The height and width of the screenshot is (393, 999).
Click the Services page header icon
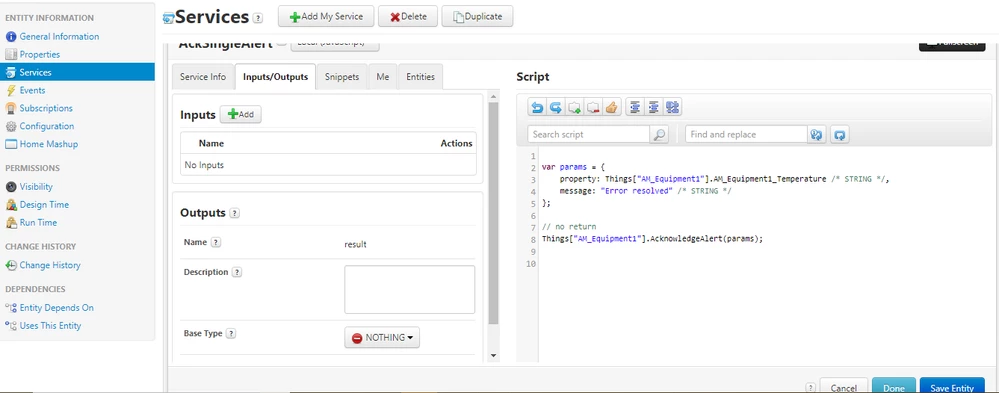[x=169, y=18]
